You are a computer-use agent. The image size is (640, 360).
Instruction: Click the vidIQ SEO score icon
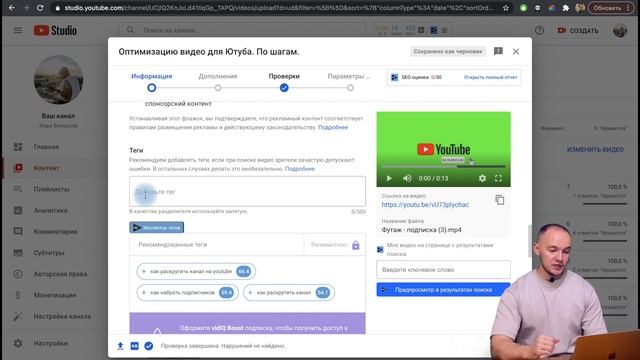[x=394, y=77]
